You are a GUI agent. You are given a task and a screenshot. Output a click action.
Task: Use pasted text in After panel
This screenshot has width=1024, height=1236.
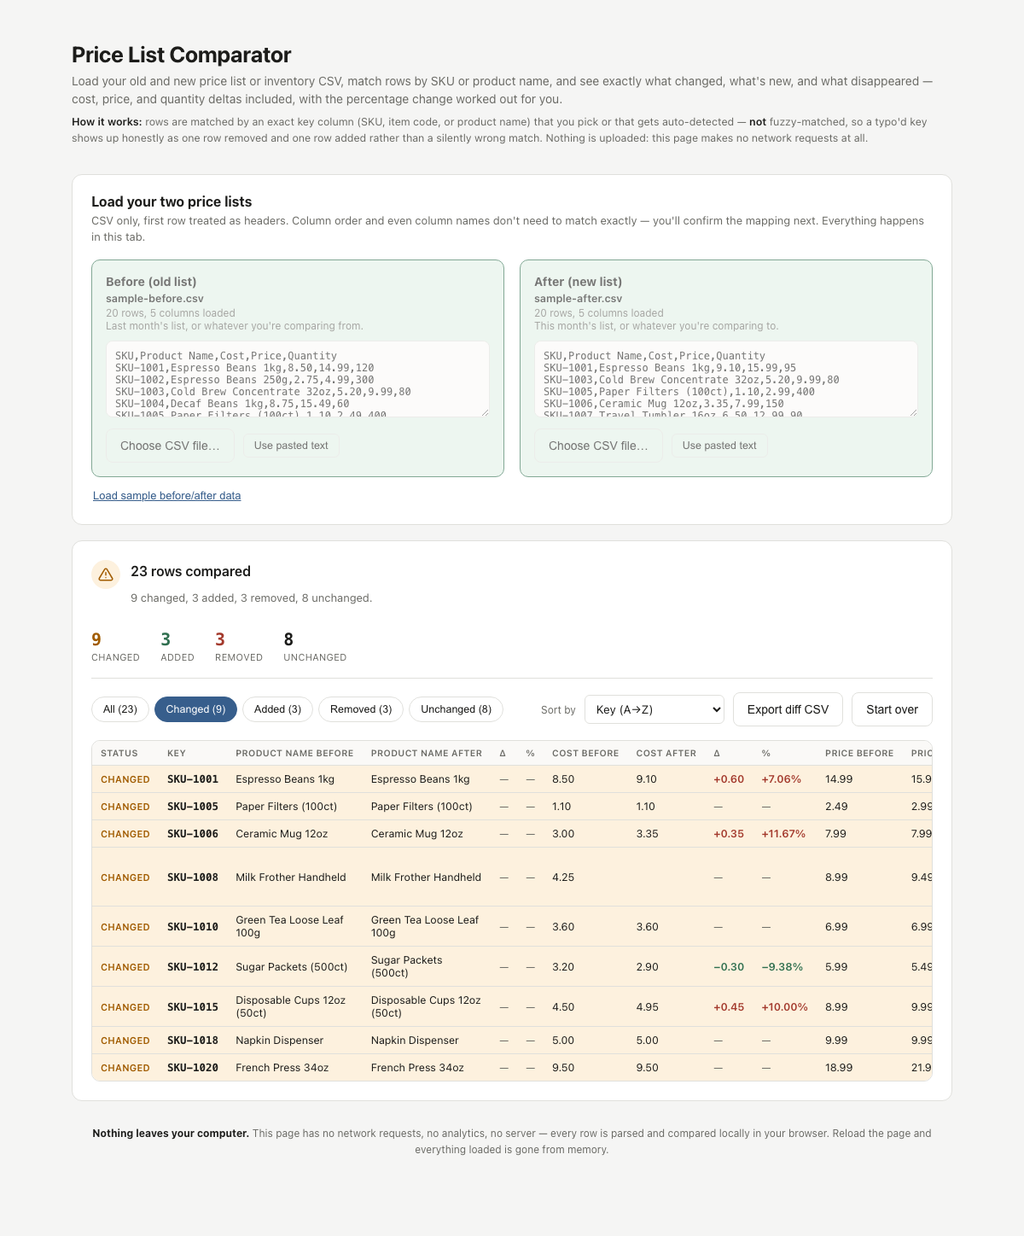pyautogui.click(x=719, y=445)
